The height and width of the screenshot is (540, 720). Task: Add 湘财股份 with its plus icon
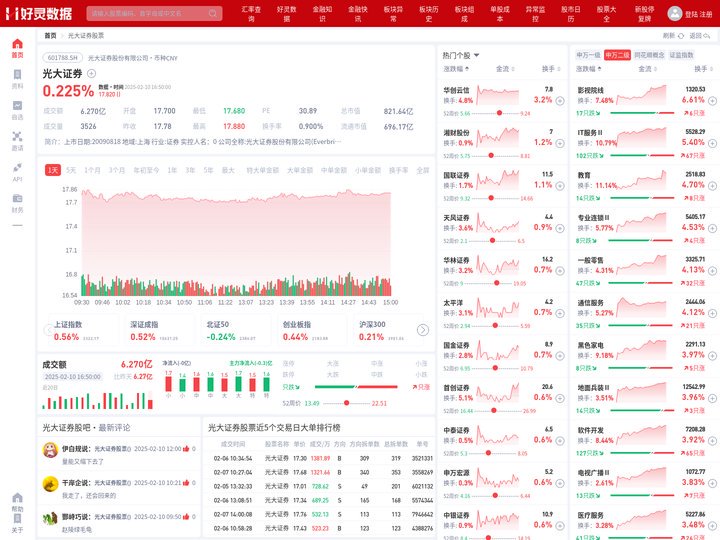pos(560,143)
